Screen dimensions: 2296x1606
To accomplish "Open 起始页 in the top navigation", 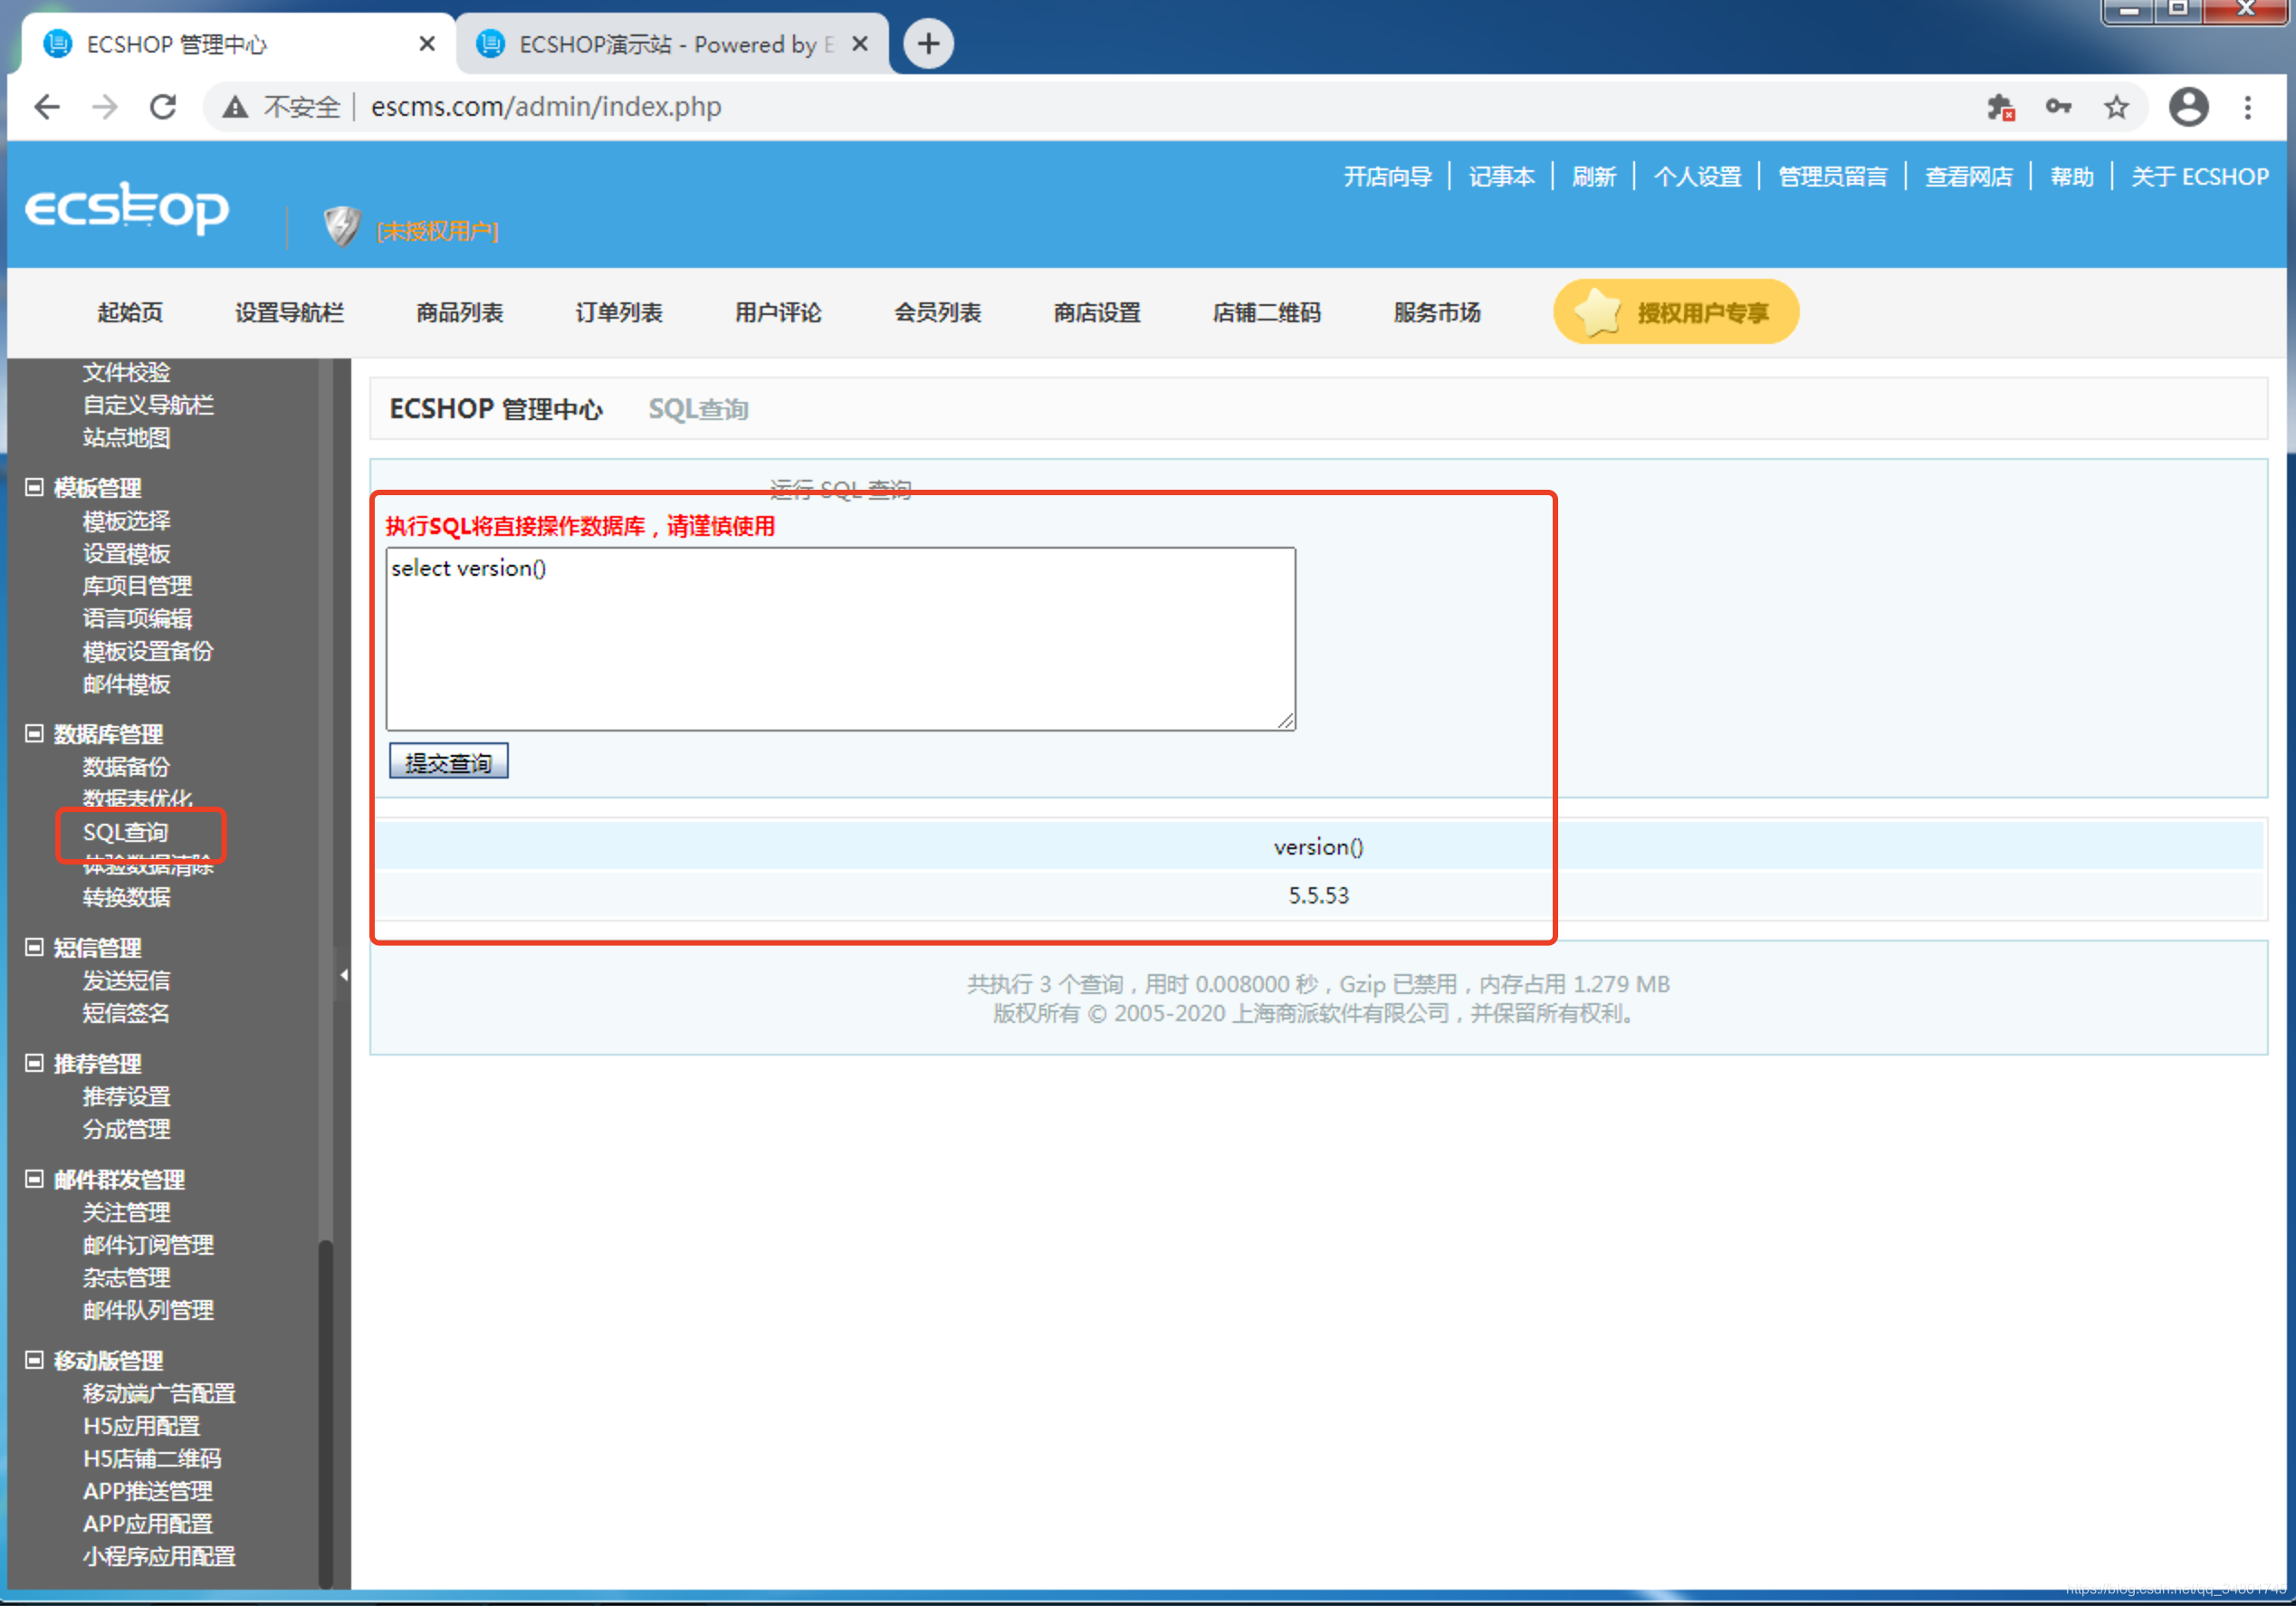I will (x=130, y=313).
